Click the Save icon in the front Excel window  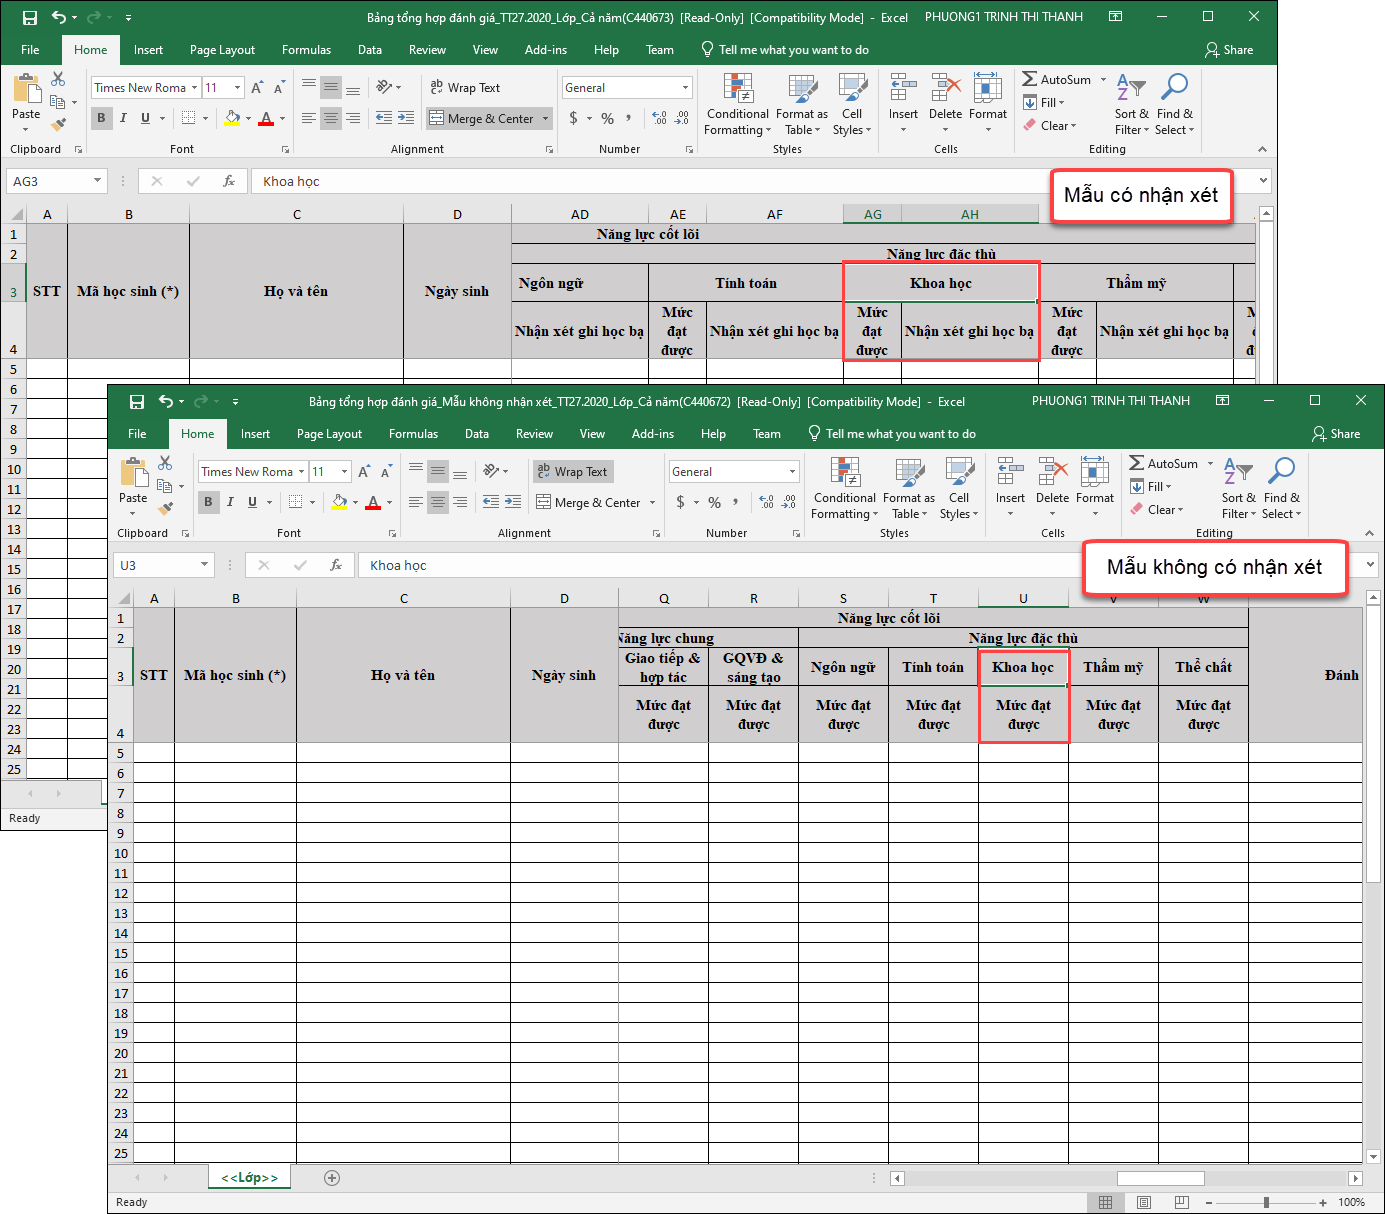click(x=137, y=401)
